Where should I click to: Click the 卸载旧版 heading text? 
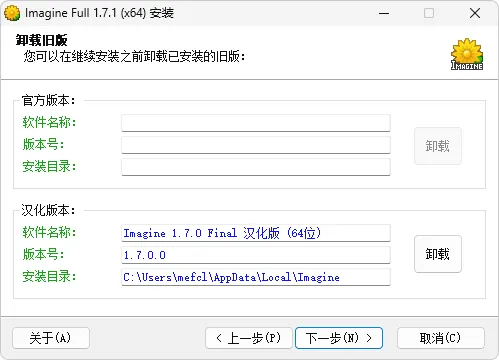coord(42,40)
